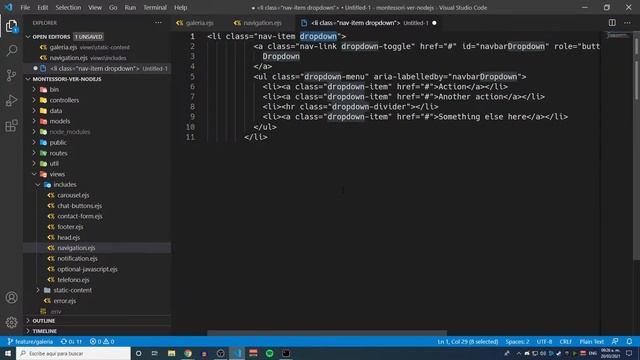Open the View menu
640x360 pixels.
point(95,7)
